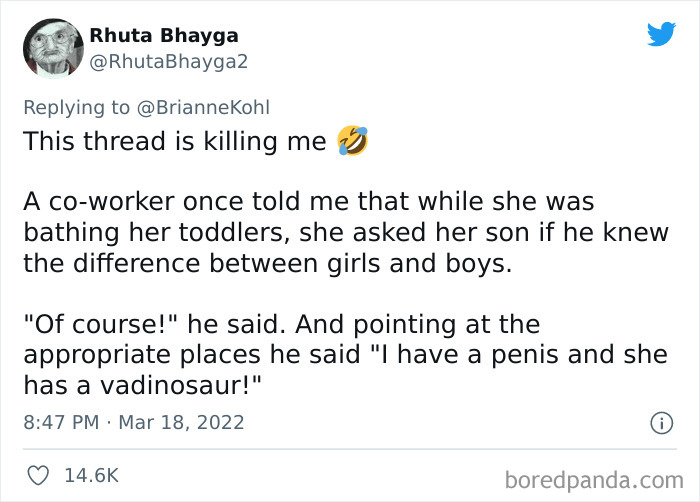Open Rhuta Bhayga's profile picture
Screen dimensions: 700x502
[52, 47]
